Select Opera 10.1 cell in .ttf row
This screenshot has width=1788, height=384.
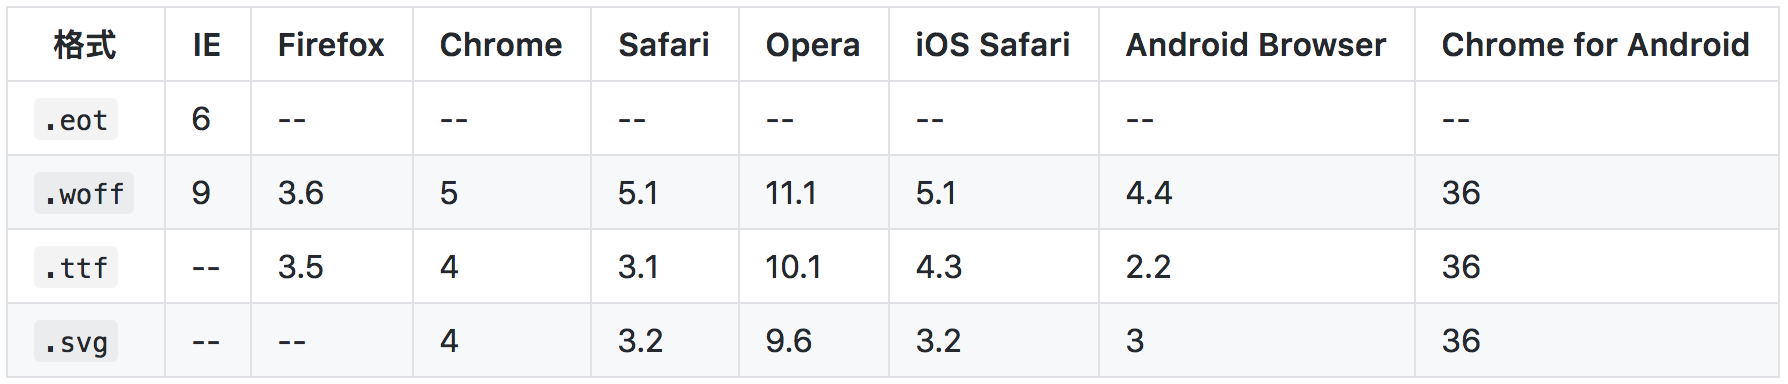[793, 267]
